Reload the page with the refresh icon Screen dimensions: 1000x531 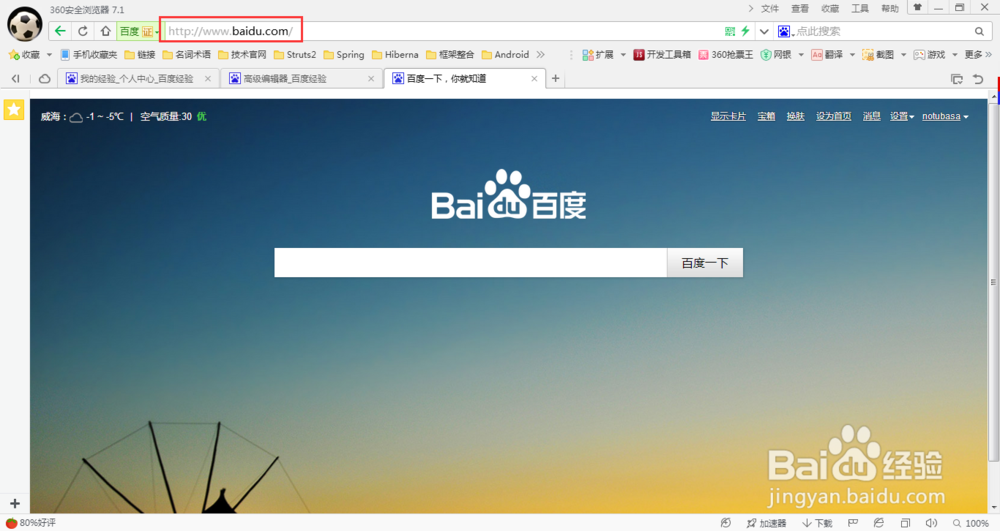click(x=83, y=31)
